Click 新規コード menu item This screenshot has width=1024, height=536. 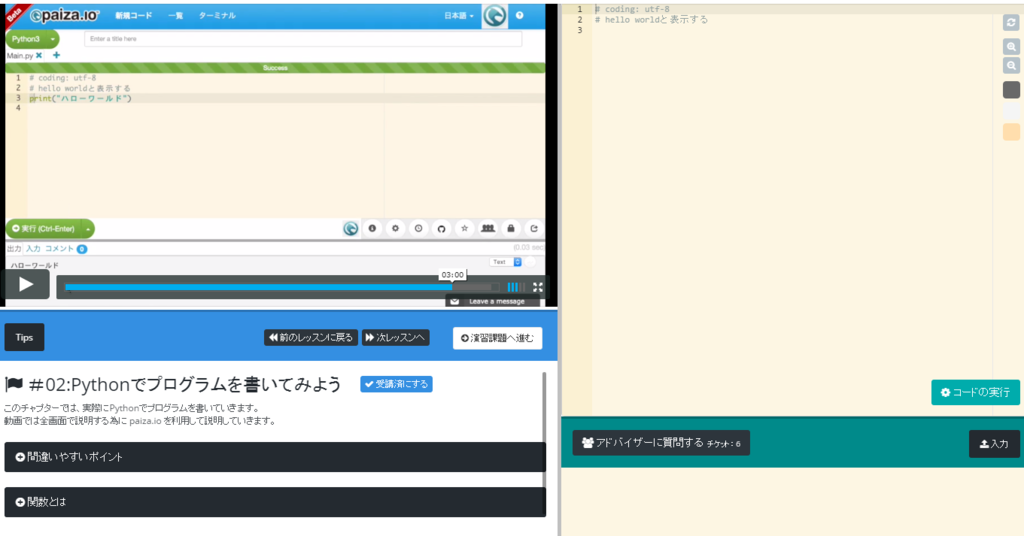pos(134,16)
